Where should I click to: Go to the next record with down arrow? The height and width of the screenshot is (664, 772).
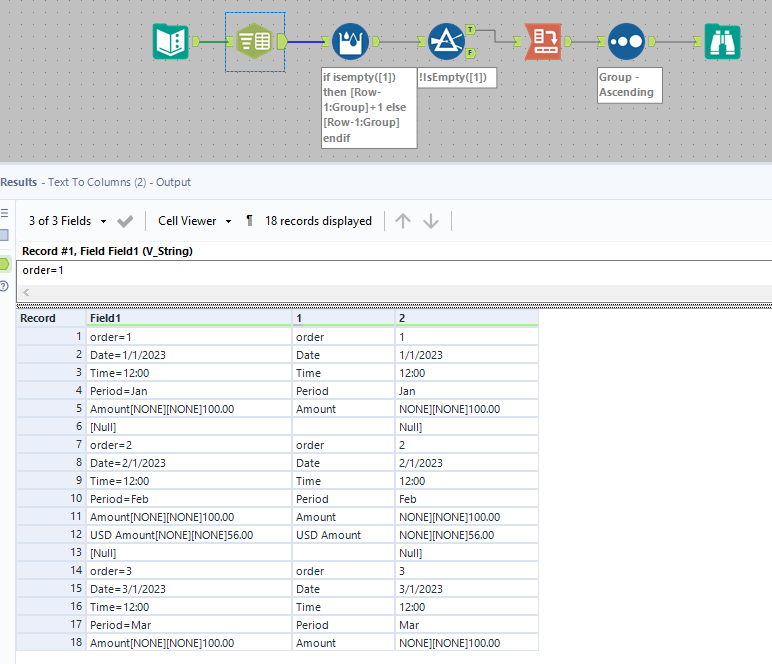[x=431, y=221]
